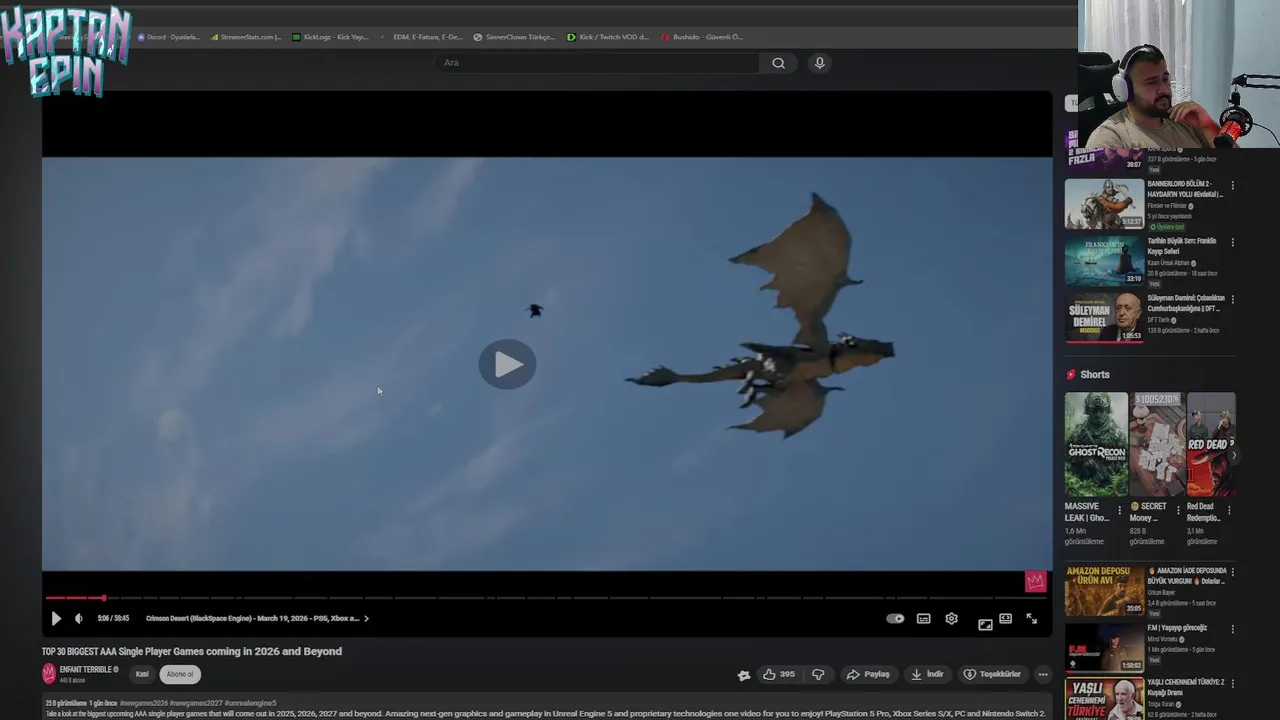1280x720 pixels.
Task: Click the Kaan Ünsal Alphan channel name
Action: [x=1168, y=263]
